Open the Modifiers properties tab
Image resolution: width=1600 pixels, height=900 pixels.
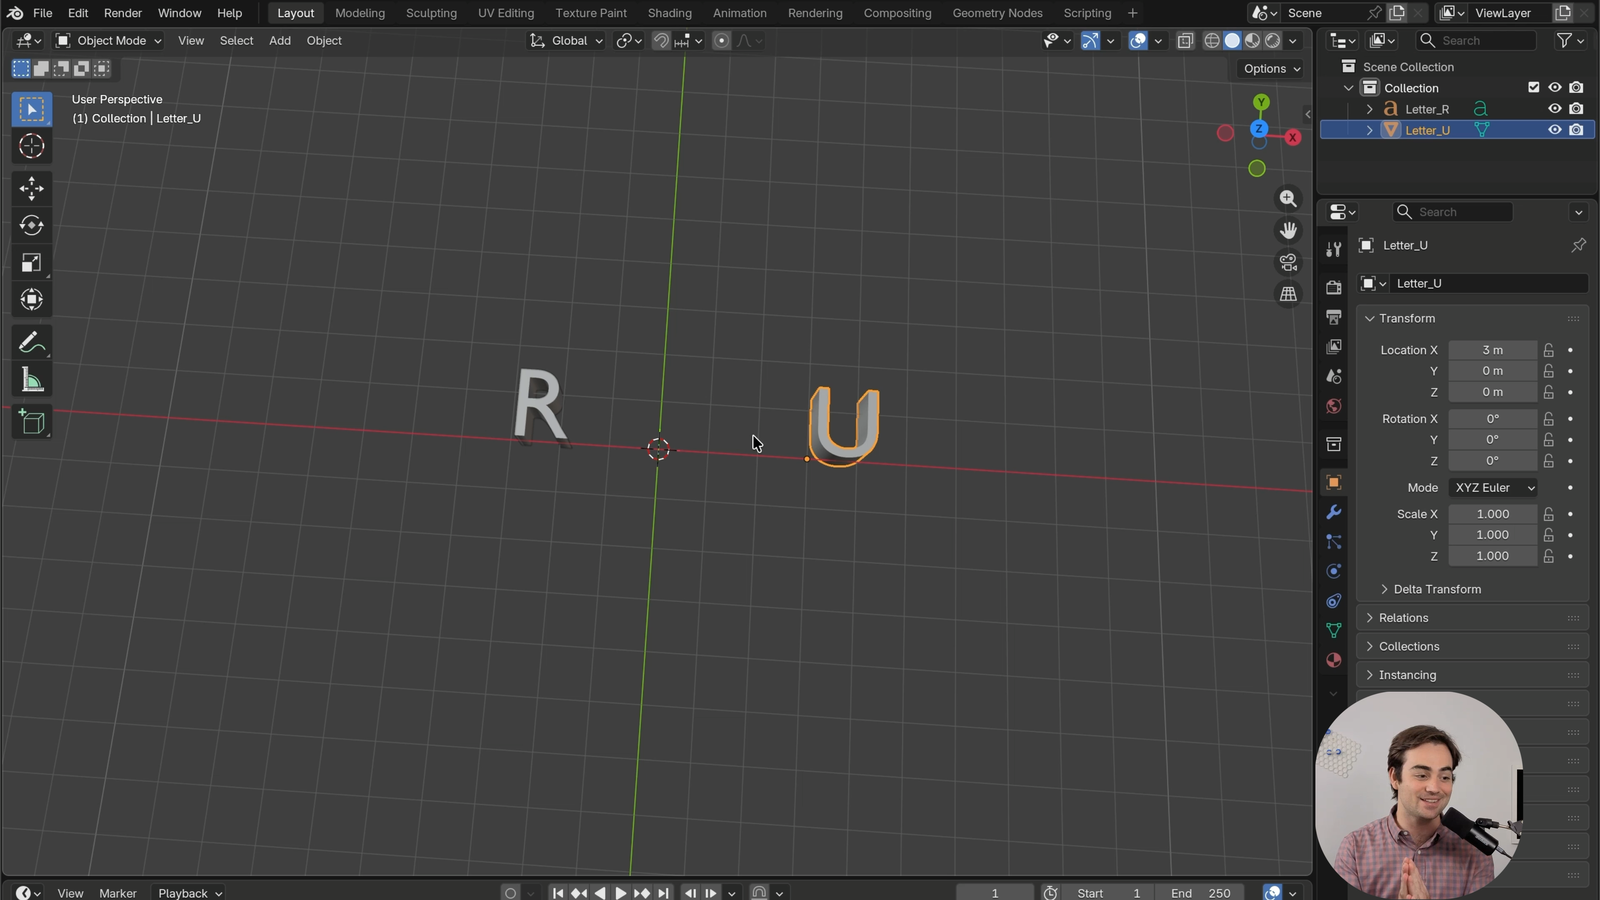[1333, 512]
